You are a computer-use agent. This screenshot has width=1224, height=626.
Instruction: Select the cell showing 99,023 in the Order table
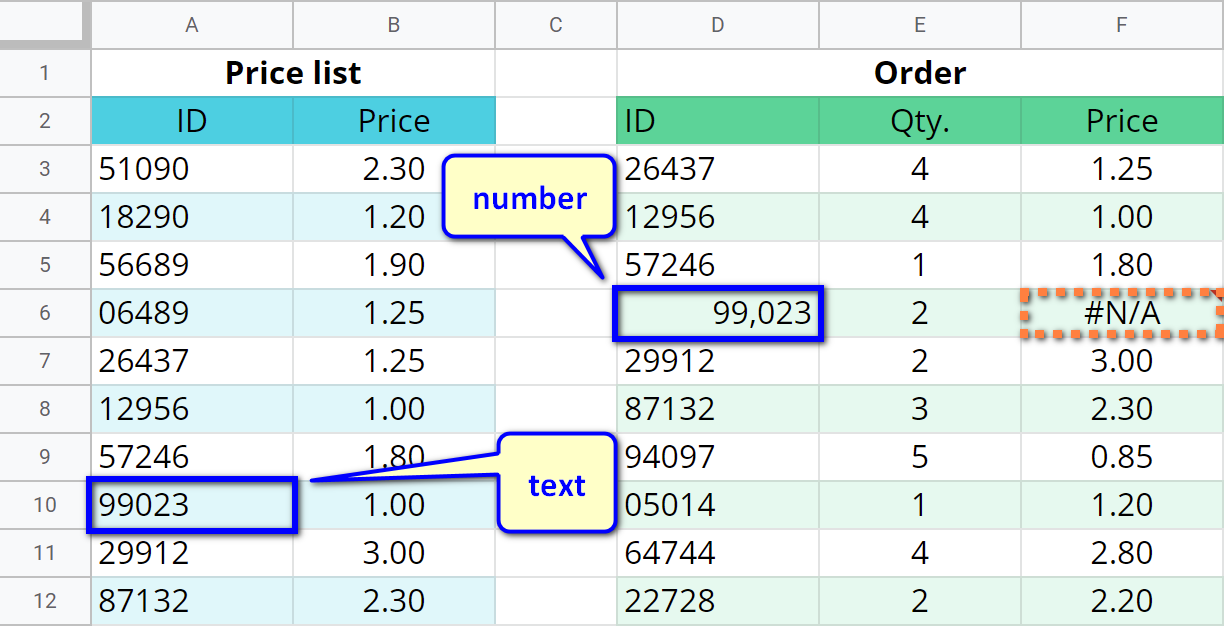coord(717,313)
